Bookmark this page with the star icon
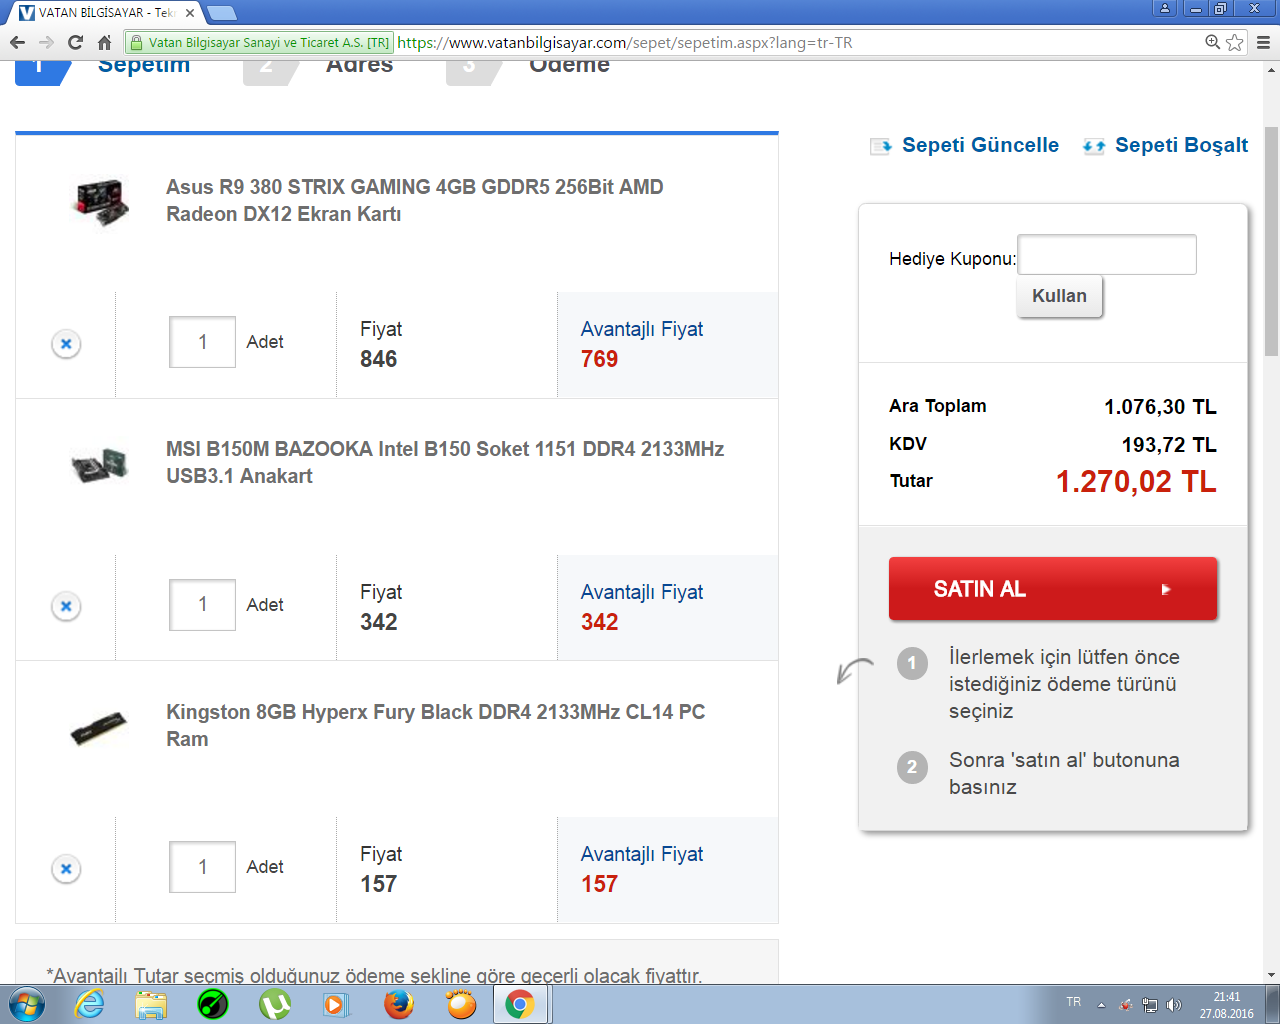 click(x=1235, y=42)
